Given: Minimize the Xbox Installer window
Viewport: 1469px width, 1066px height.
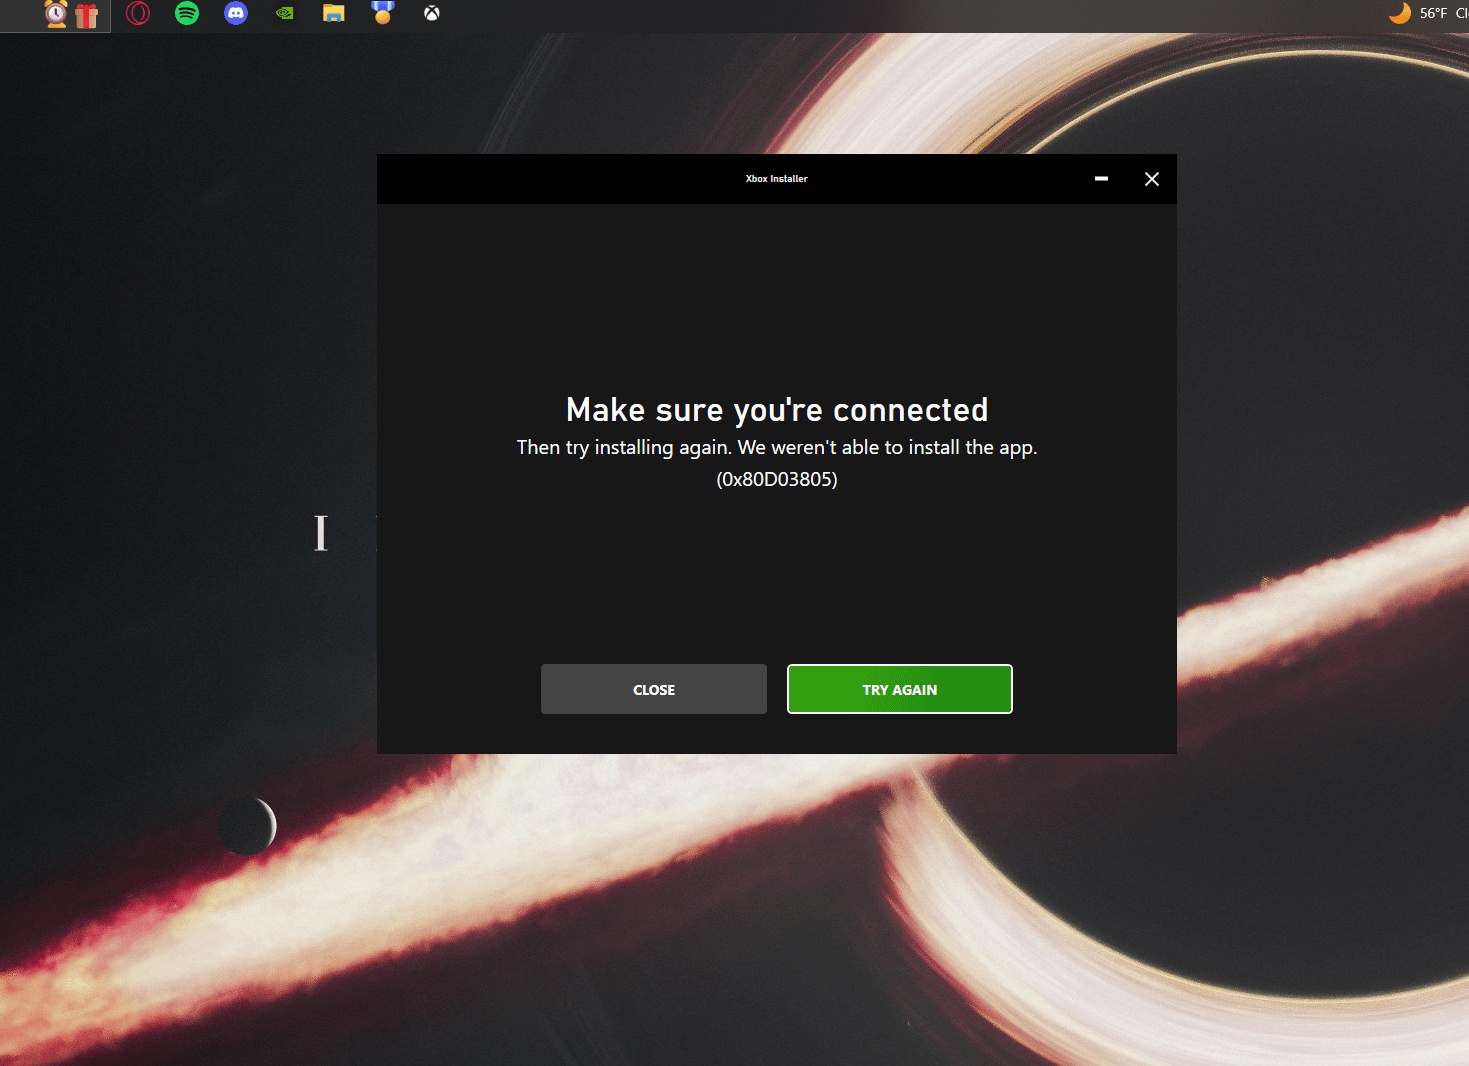Looking at the screenshot, I should click(x=1101, y=179).
